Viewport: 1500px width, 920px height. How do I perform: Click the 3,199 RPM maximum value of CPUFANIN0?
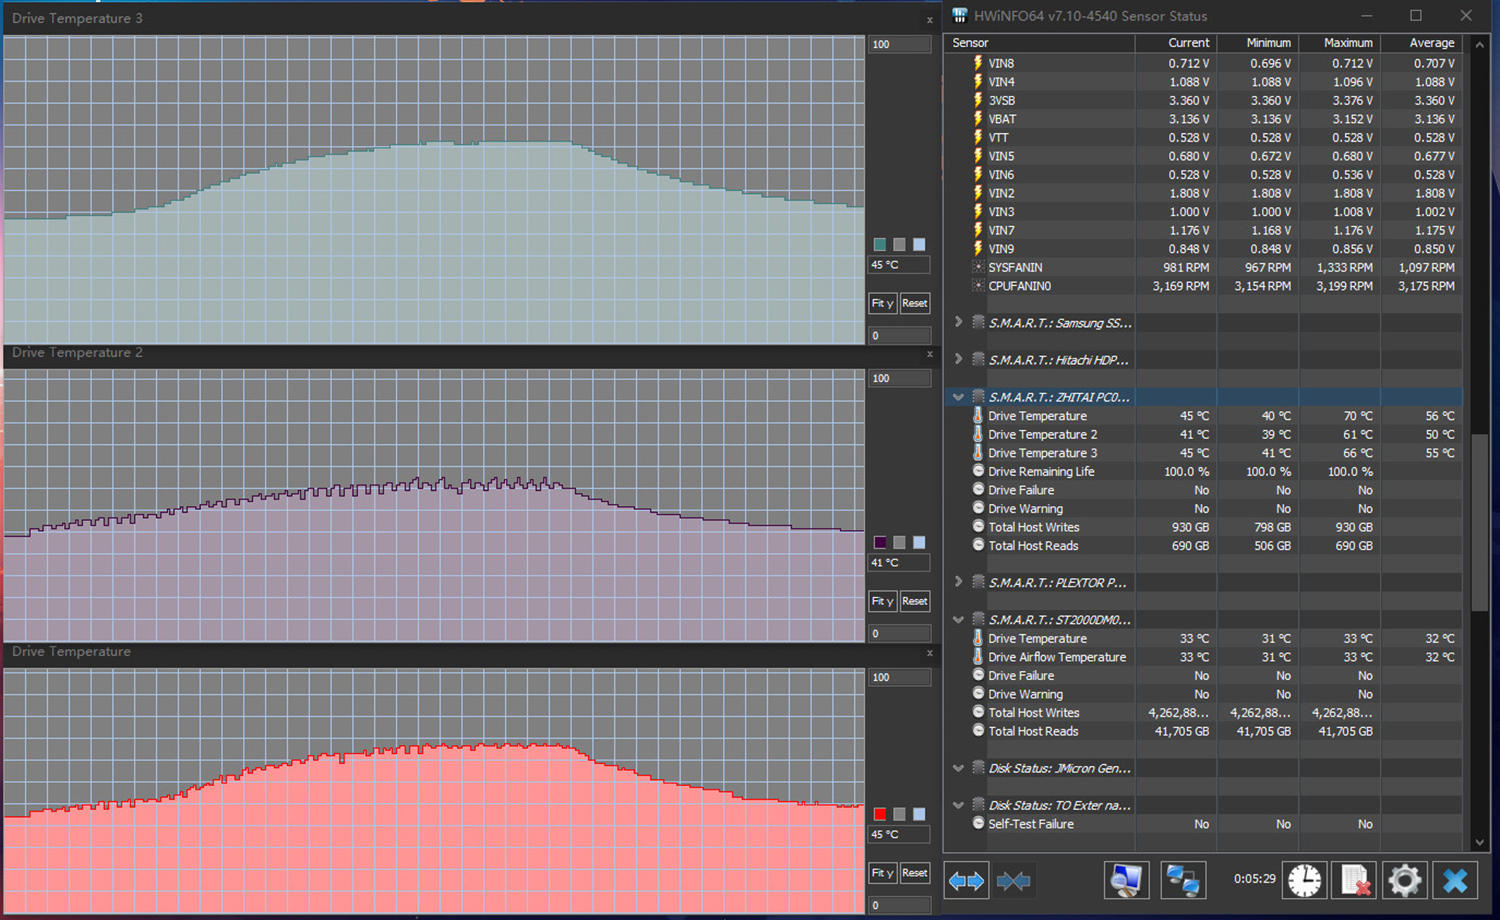[x=1344, y=286]
